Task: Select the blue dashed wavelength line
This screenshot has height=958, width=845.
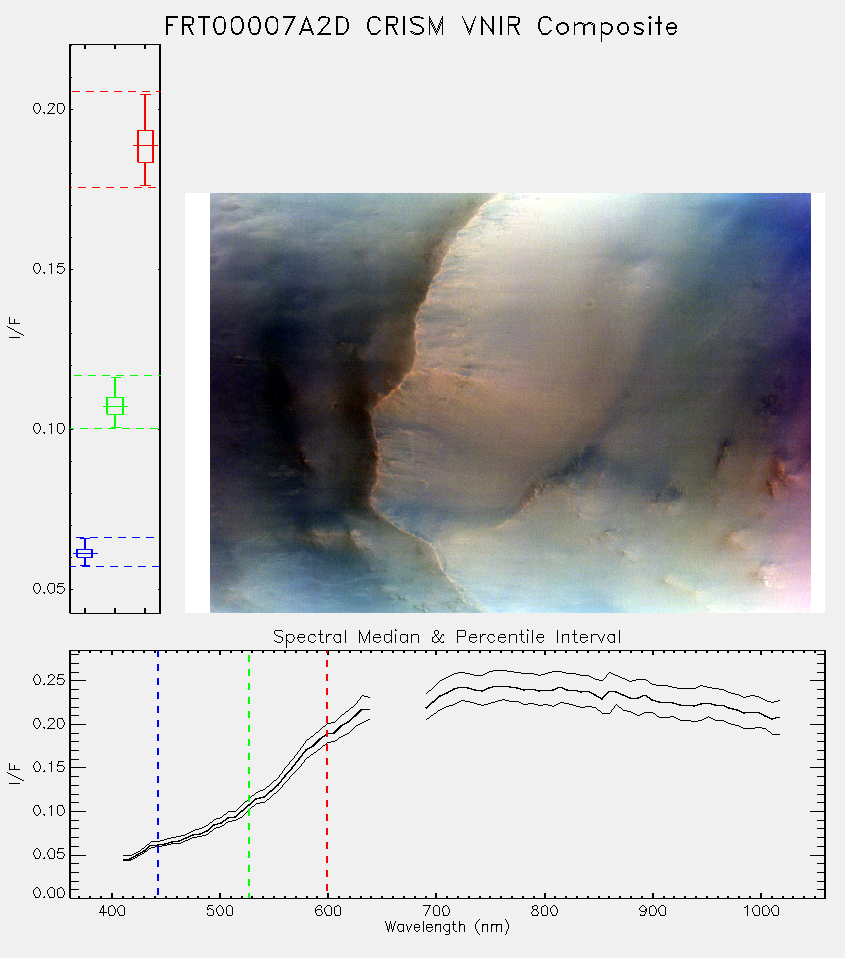Action: [x=158, y=773]
